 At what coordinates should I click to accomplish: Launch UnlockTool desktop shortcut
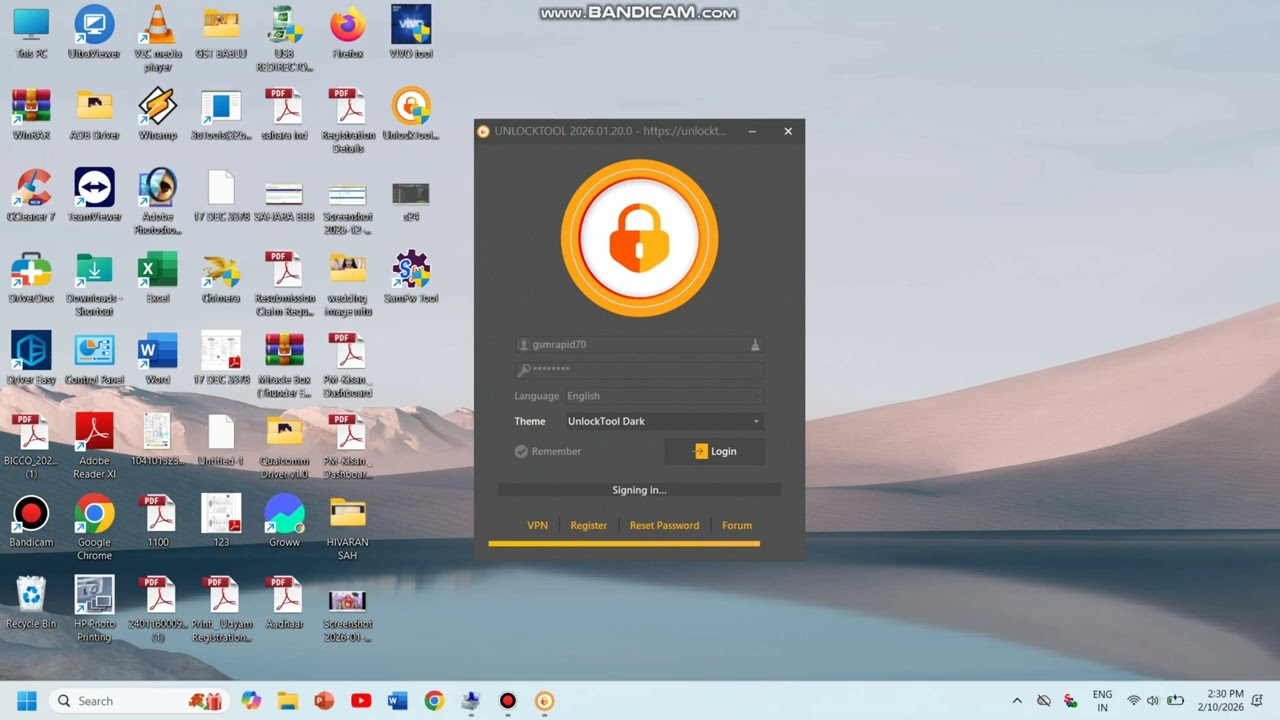pos(410,114)
